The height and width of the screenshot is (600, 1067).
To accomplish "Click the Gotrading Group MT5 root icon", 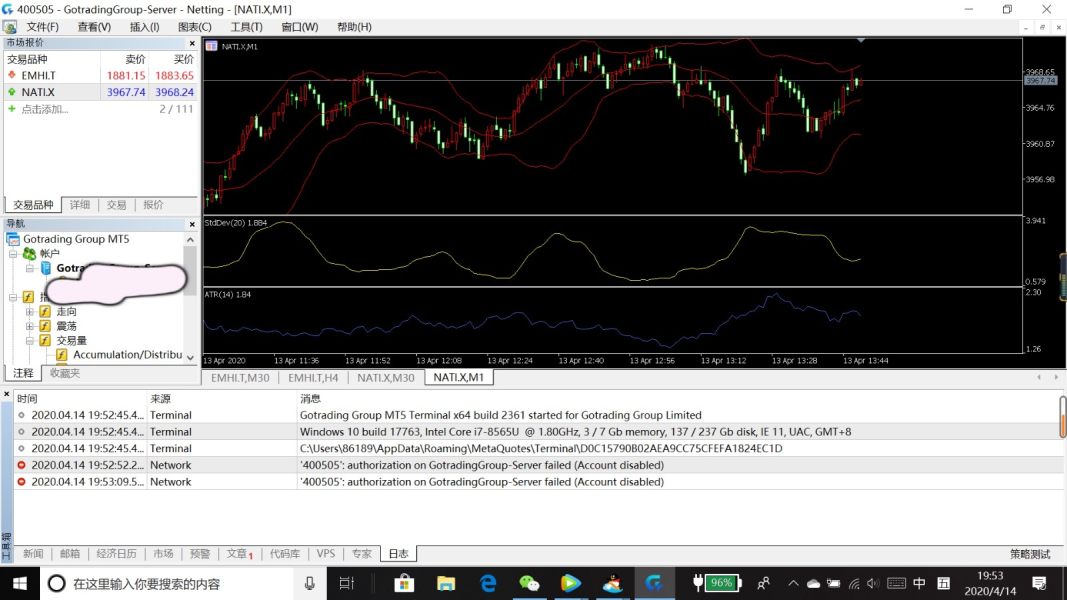I will click(13, 240).
